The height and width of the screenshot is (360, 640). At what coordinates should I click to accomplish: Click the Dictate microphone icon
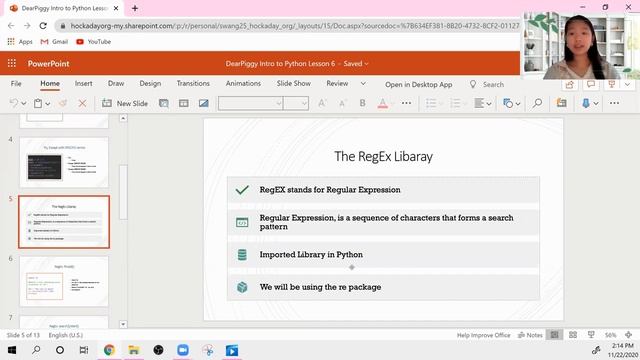tap(586, 103)
